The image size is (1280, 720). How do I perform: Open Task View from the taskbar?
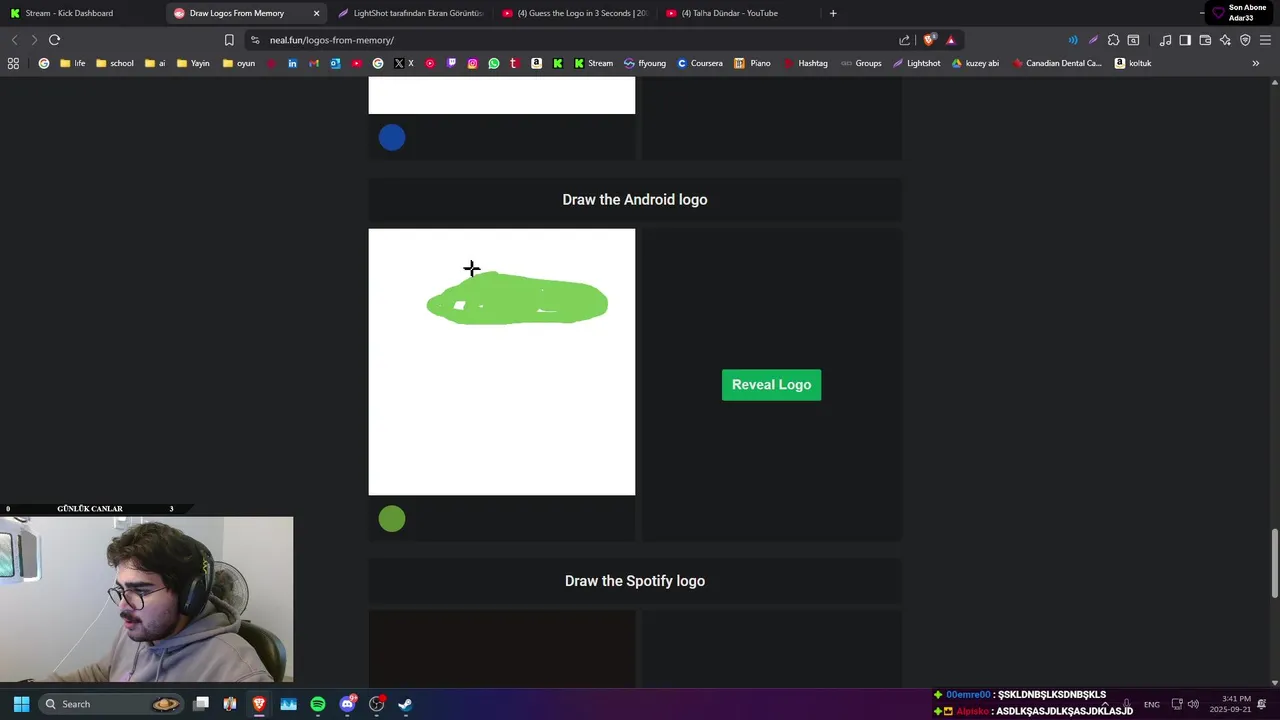click(x=201, y=704)
